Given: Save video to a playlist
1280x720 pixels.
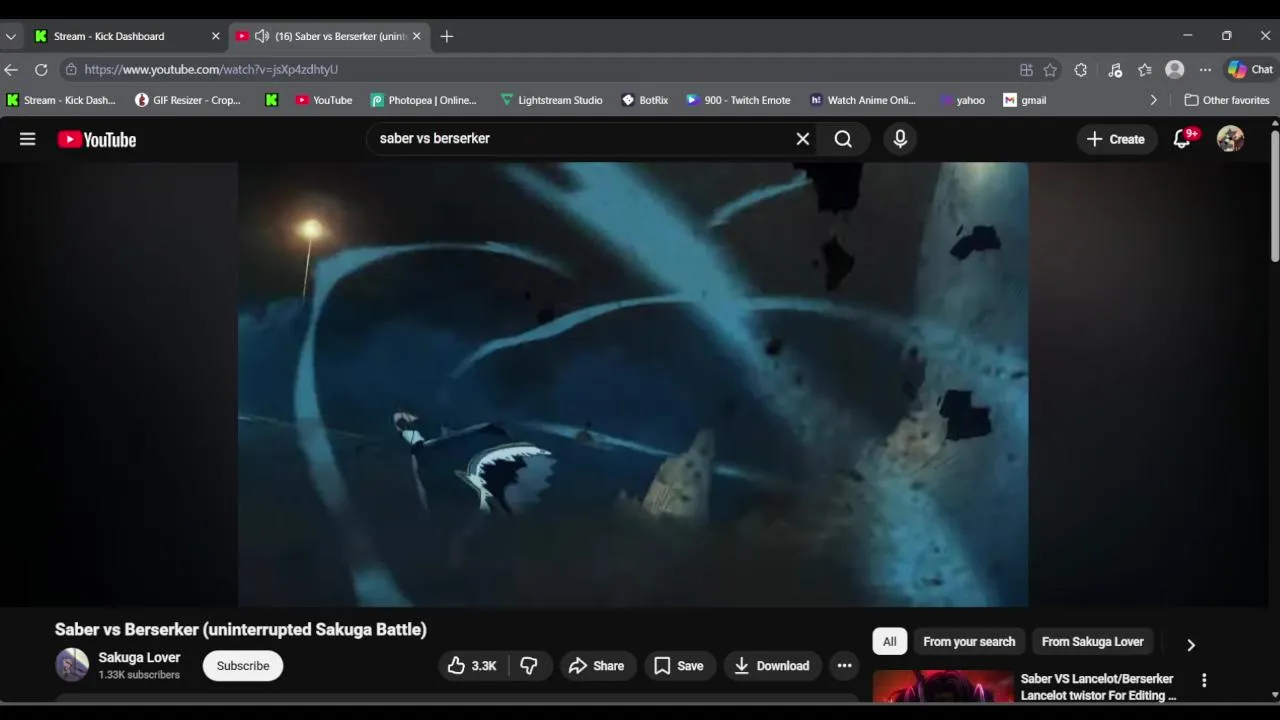Looking at the screenshot, I should click(679, 666).
